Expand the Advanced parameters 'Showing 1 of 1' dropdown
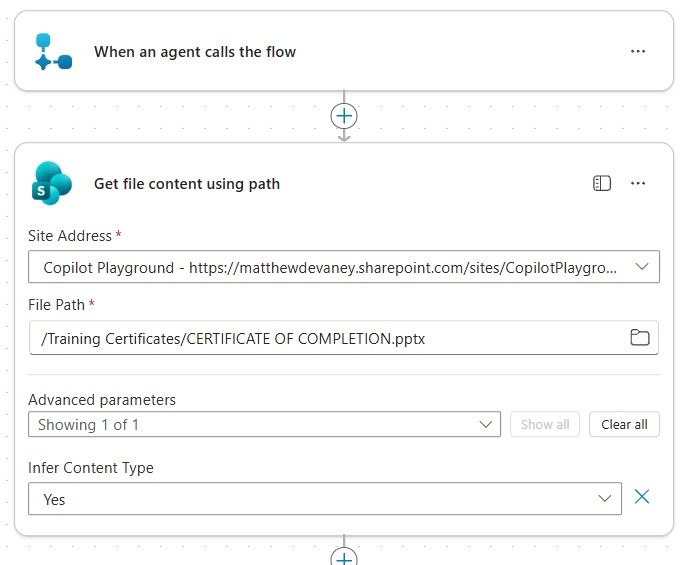Image resolution: width=688 pixels, height=565 pixels. (264, 424)
